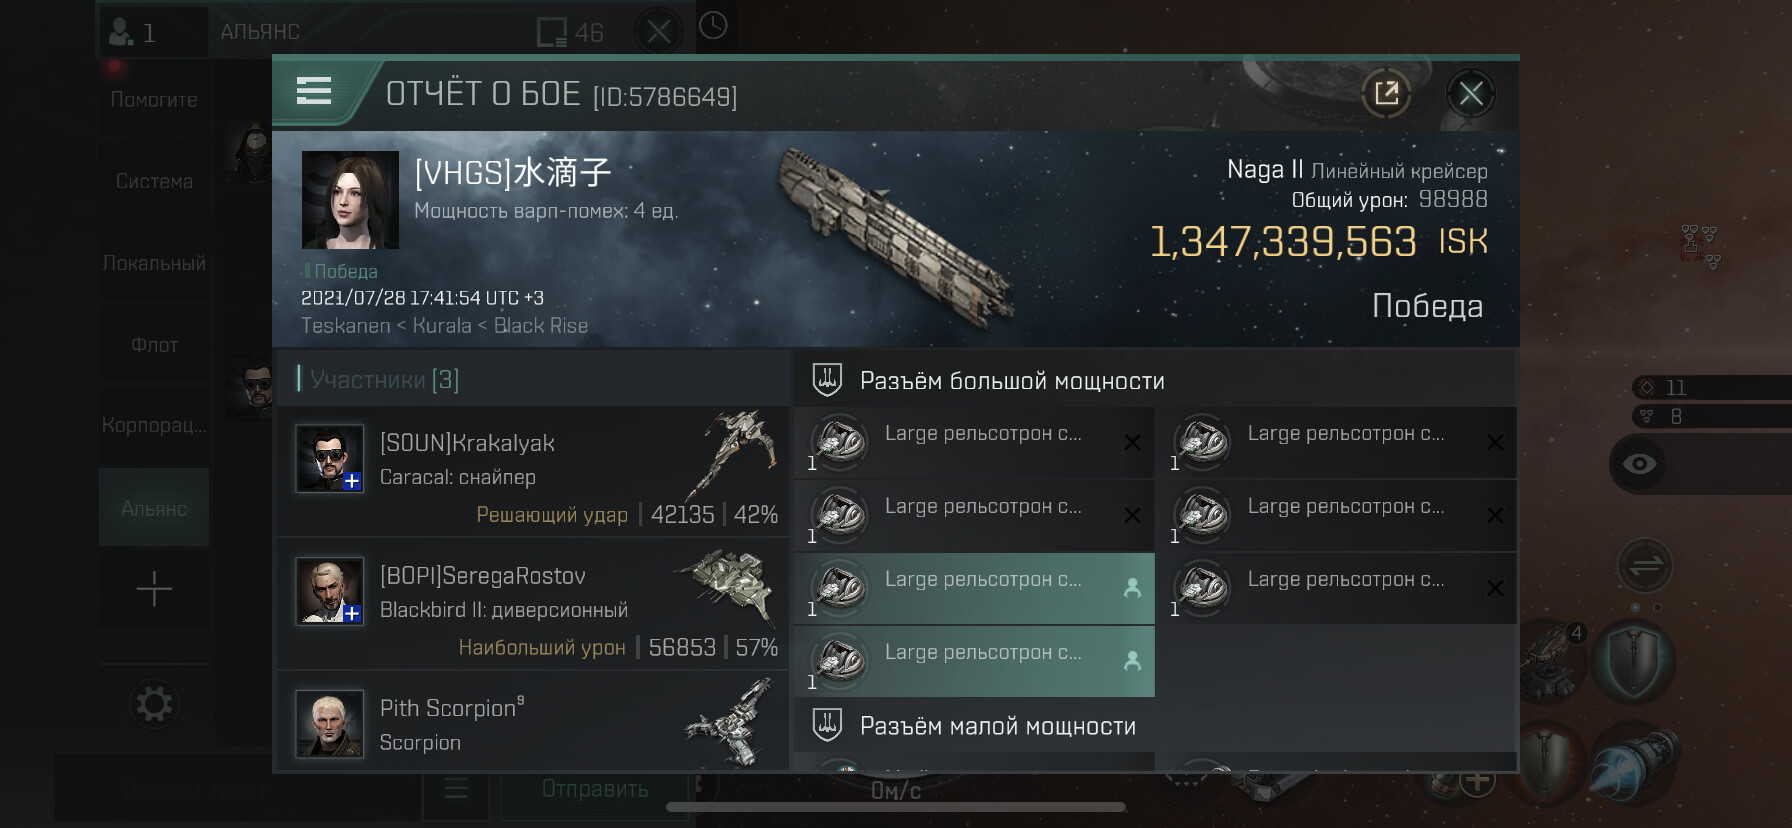Toggle the eye visibility button on right
The width and height of the screenshot is (1792, 828).
pos(1639,463)
